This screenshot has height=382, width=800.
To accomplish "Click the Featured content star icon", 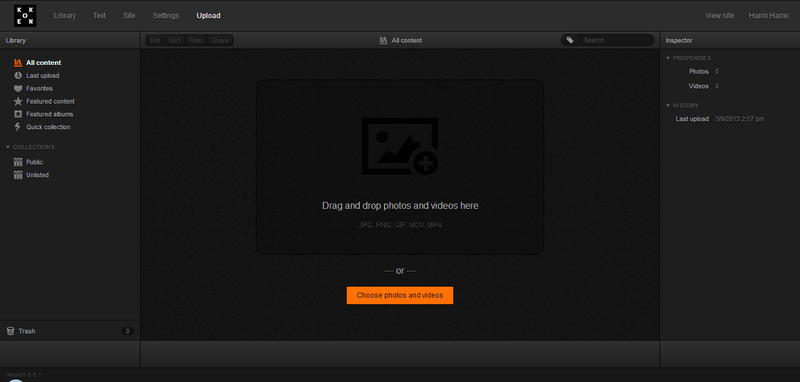I will pyautogui.click(x=18, y=101).
